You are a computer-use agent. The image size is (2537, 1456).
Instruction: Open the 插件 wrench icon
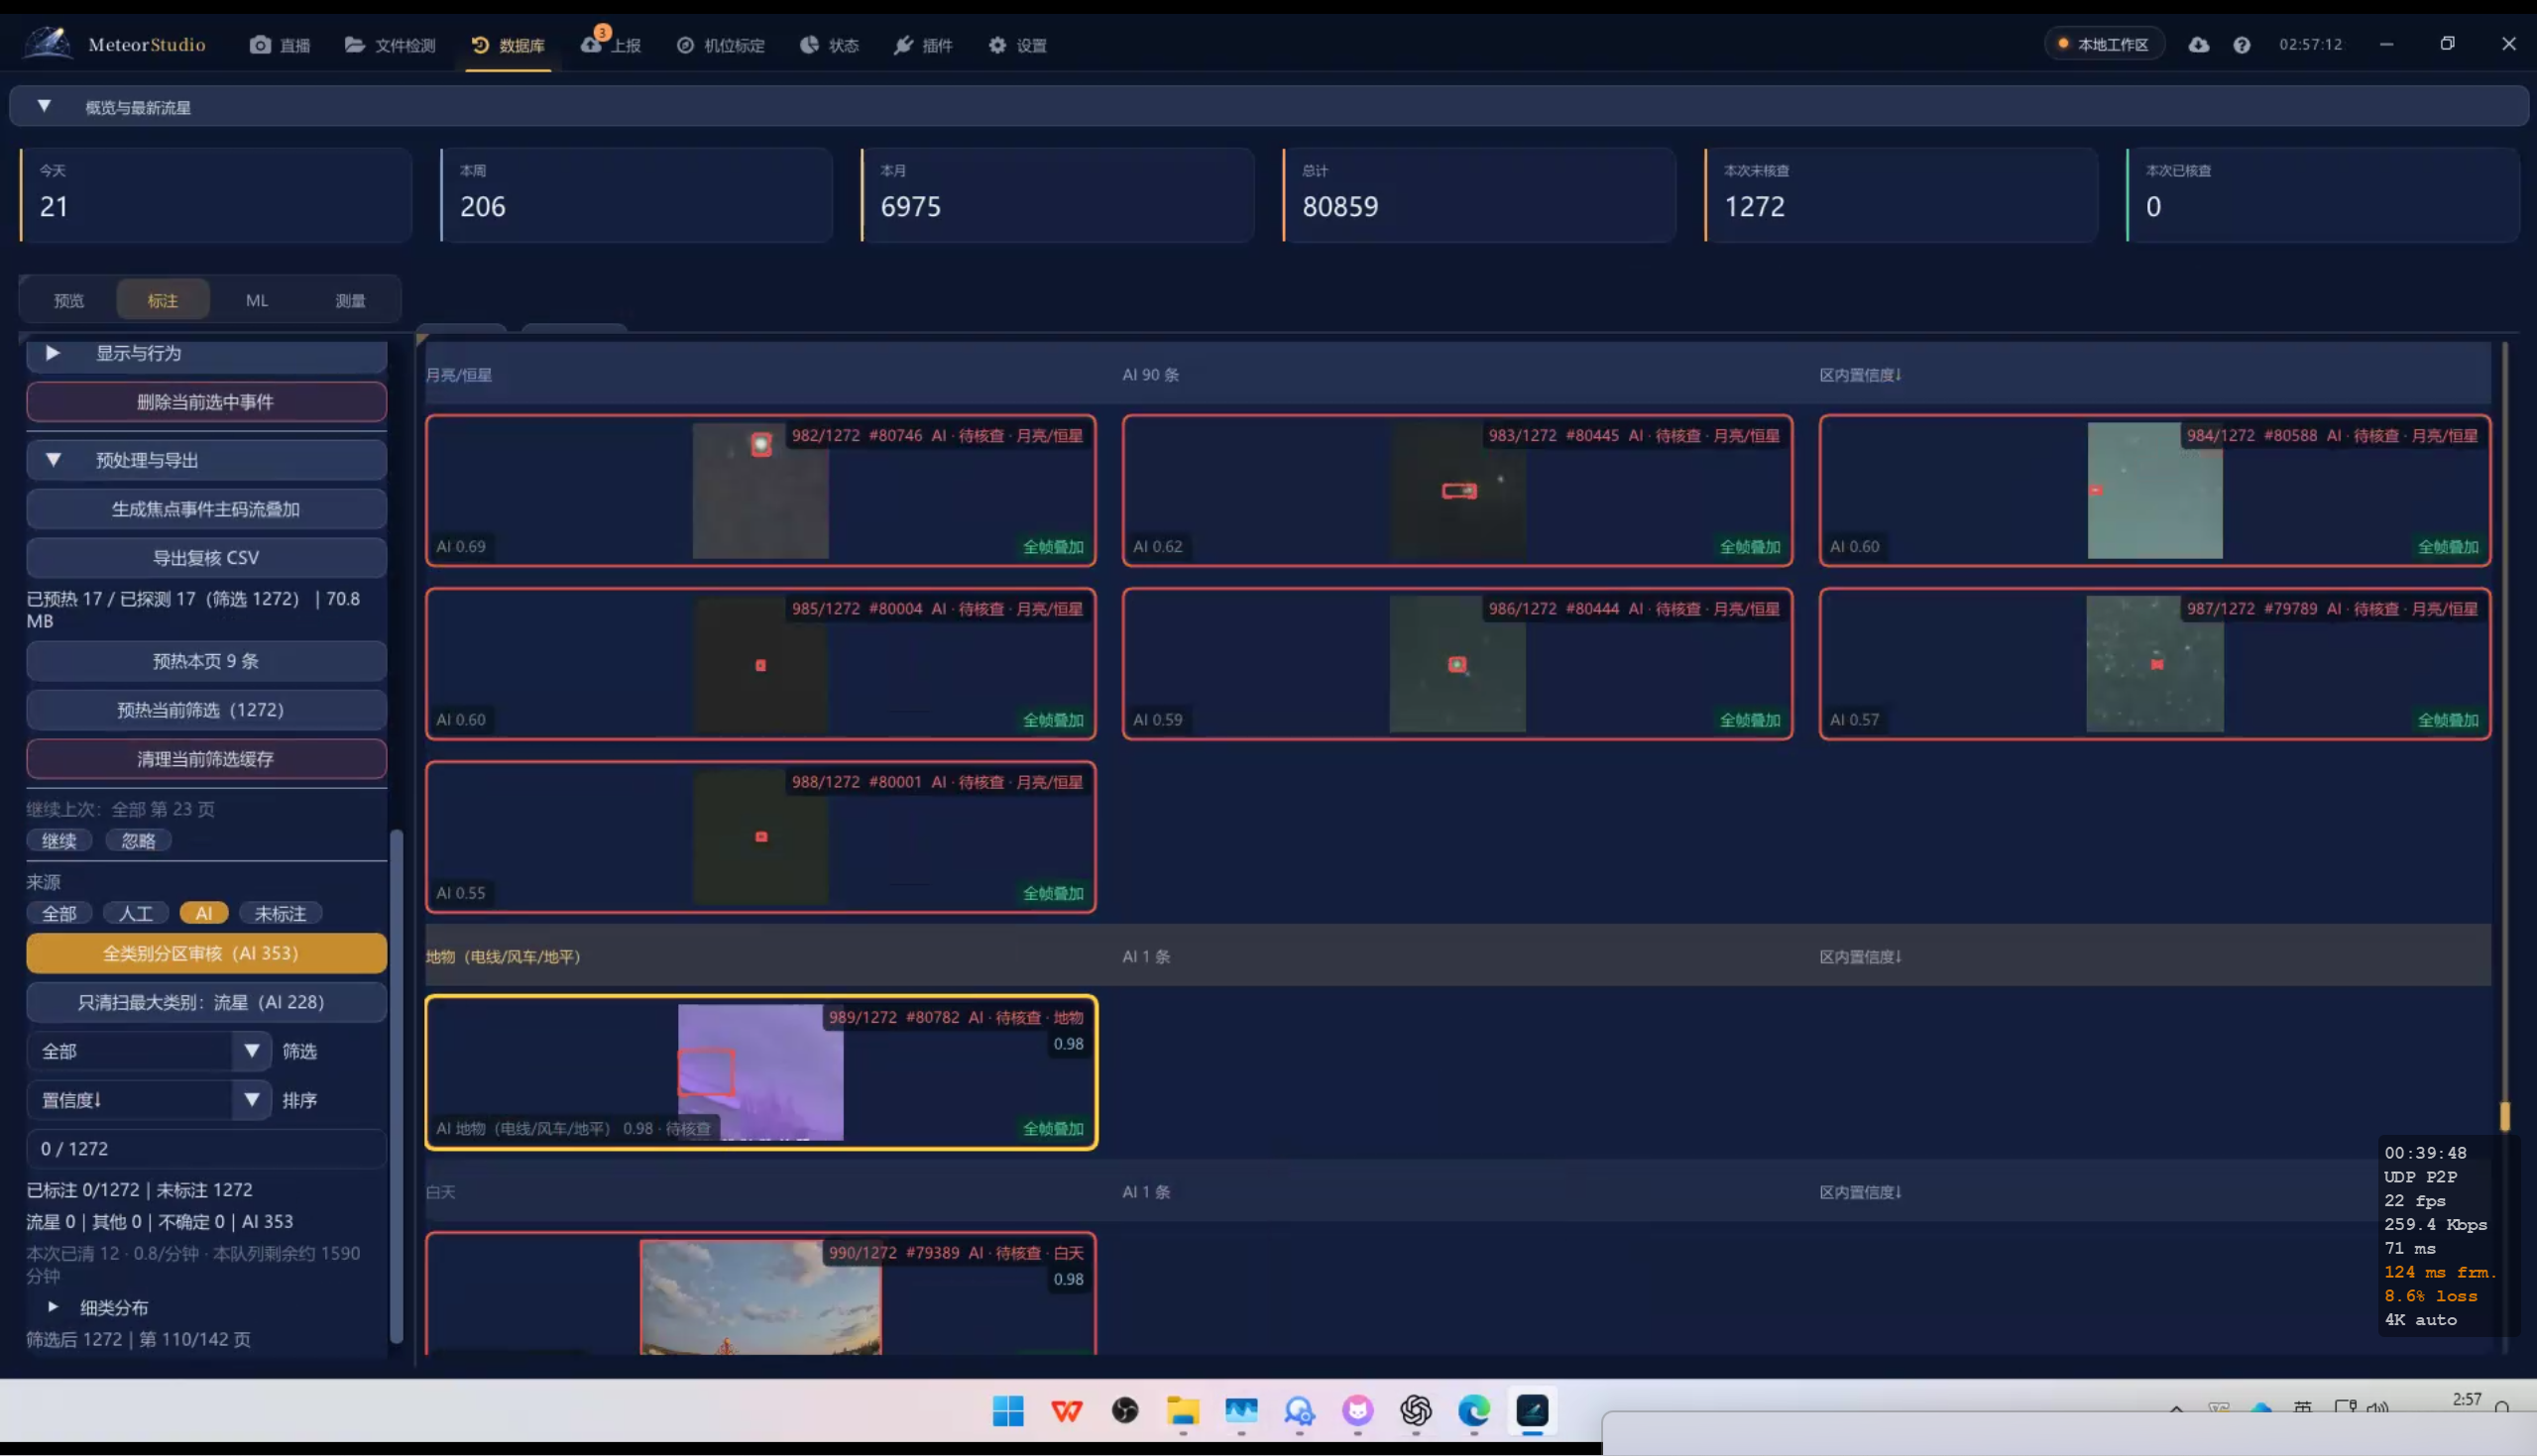click(x=903, y=45)
